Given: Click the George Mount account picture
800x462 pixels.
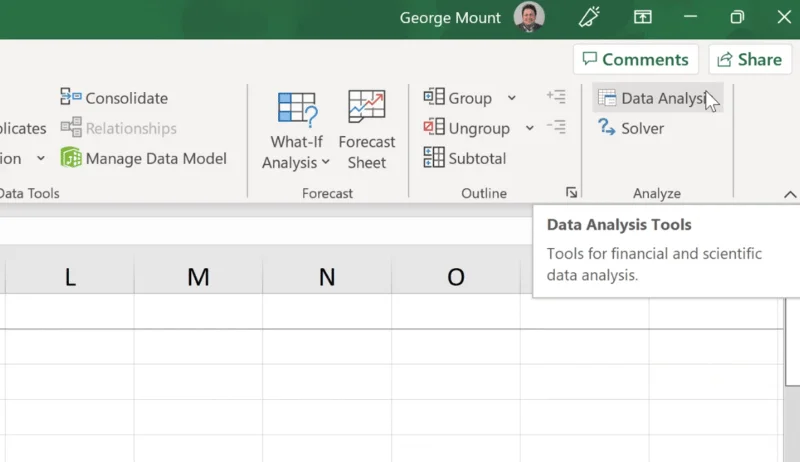Looking at the screenshot, I should (x=529, y=17).
